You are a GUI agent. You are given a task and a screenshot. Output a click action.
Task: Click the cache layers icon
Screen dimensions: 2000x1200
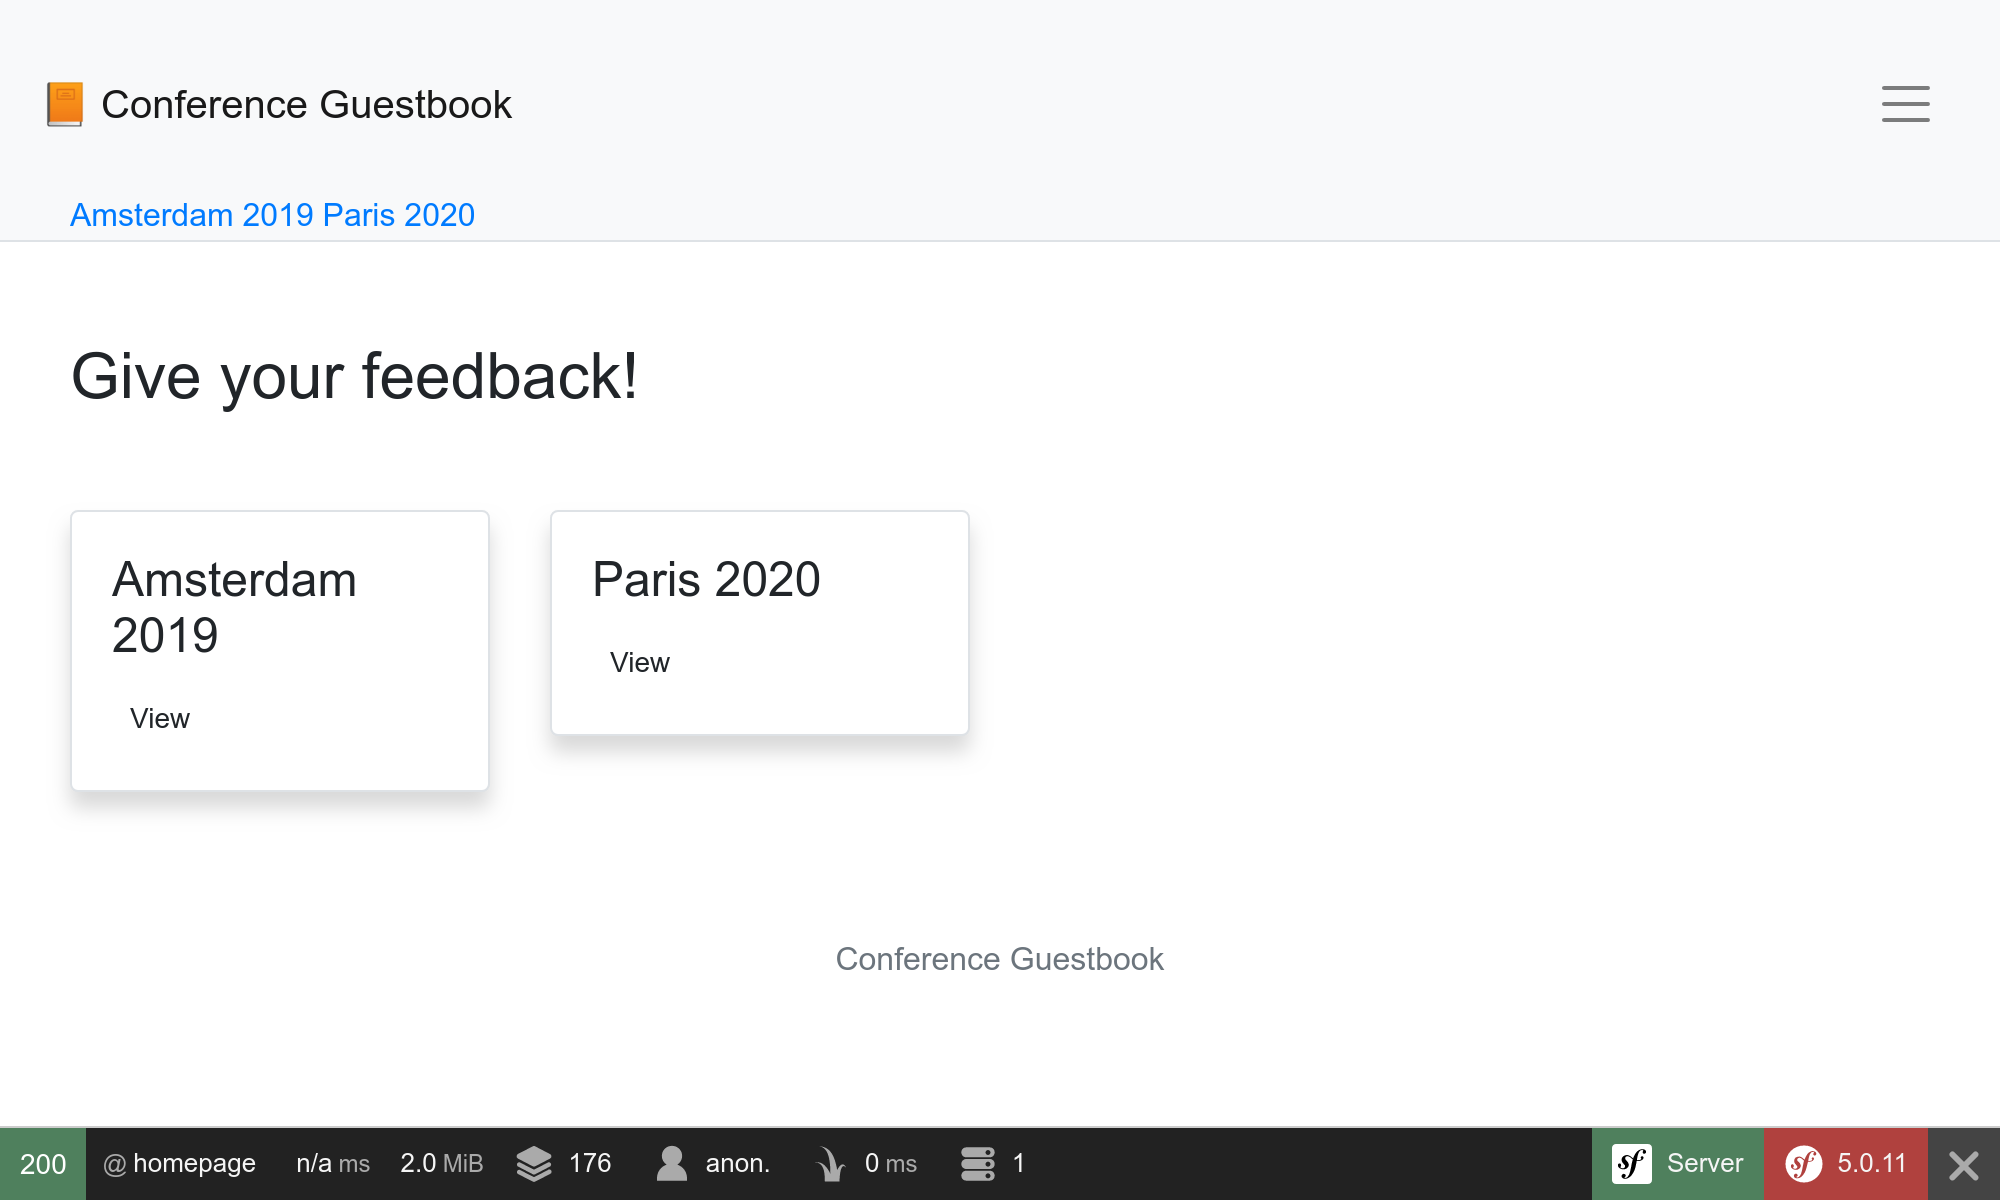[x=534, y=1164]
